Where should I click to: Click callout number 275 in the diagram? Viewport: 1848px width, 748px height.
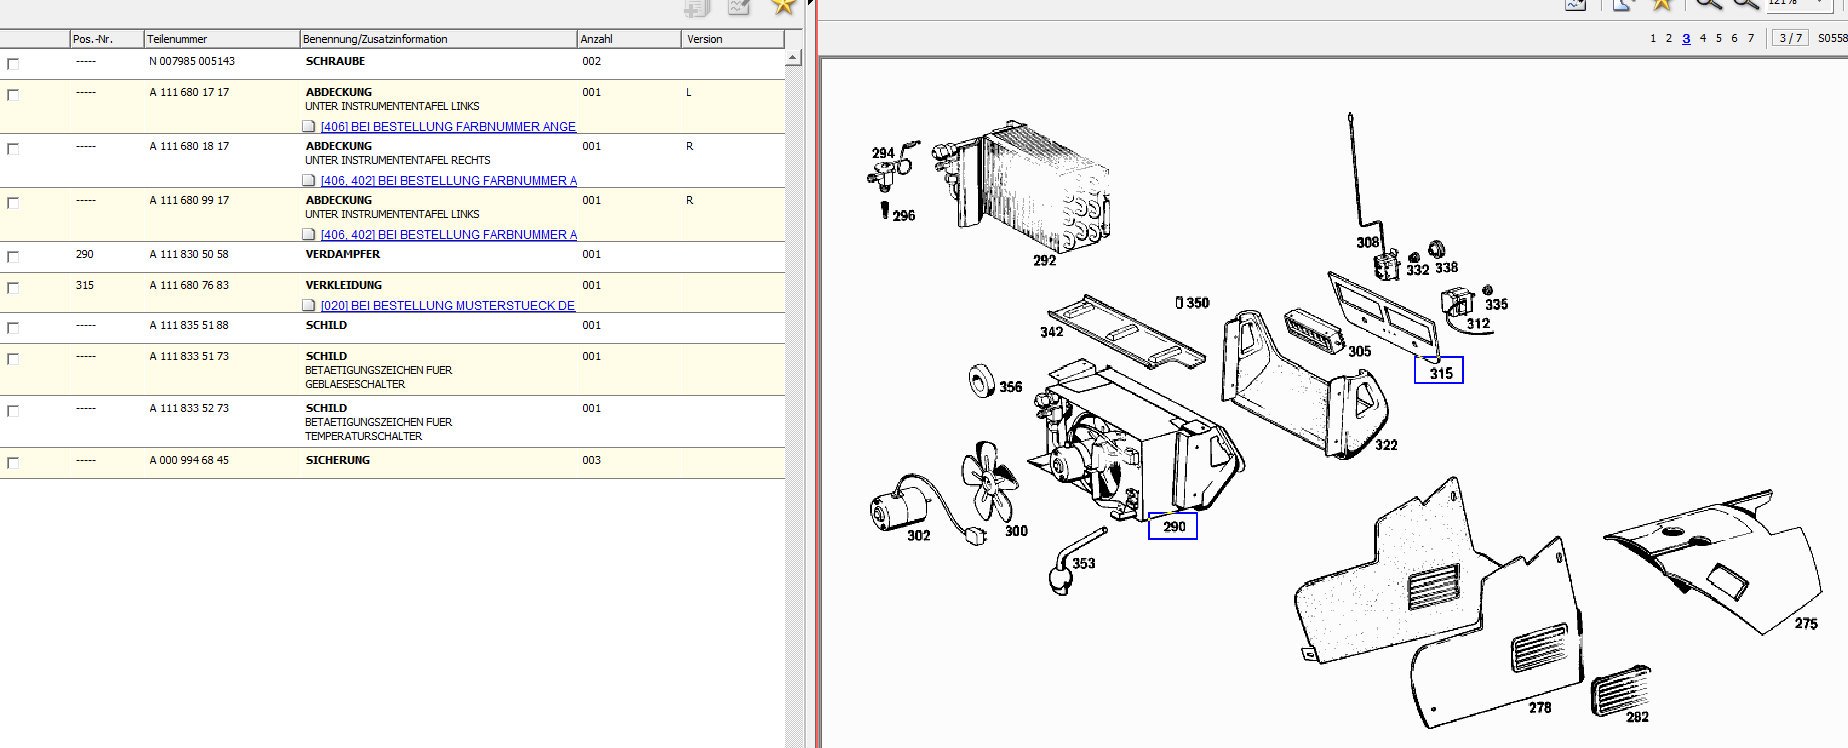1806,623
